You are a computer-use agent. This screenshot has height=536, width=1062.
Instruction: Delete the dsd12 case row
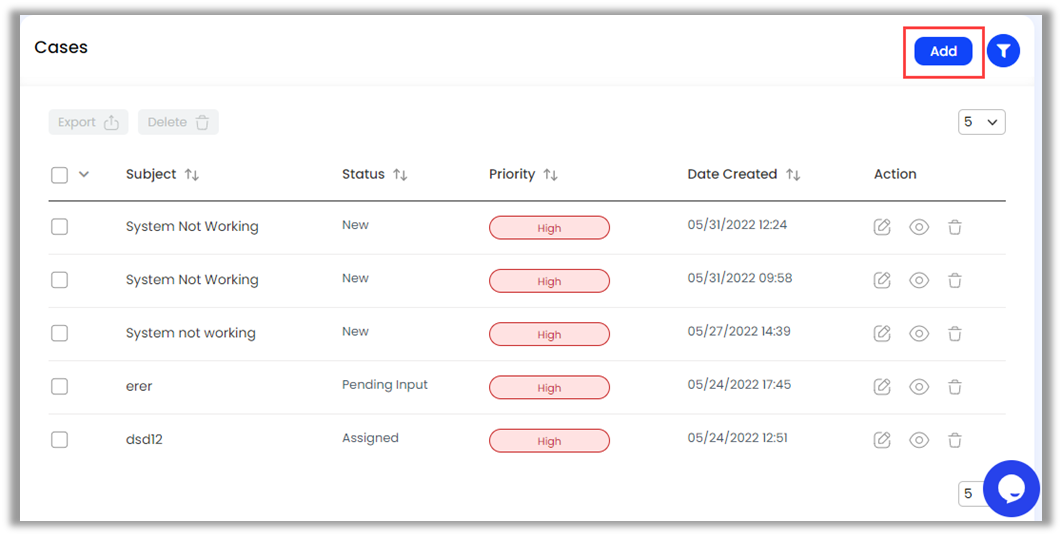coord(955,440)
